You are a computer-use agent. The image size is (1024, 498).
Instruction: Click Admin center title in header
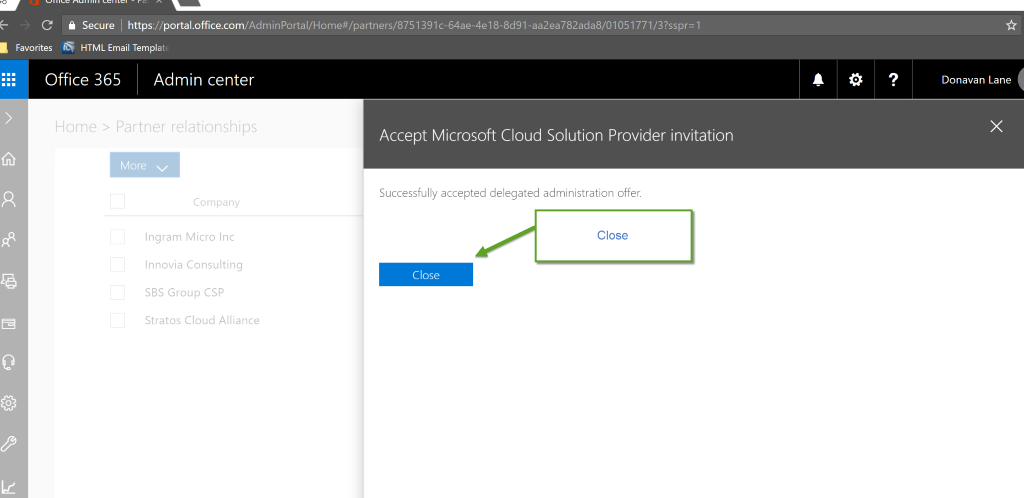tap(204, 80)
